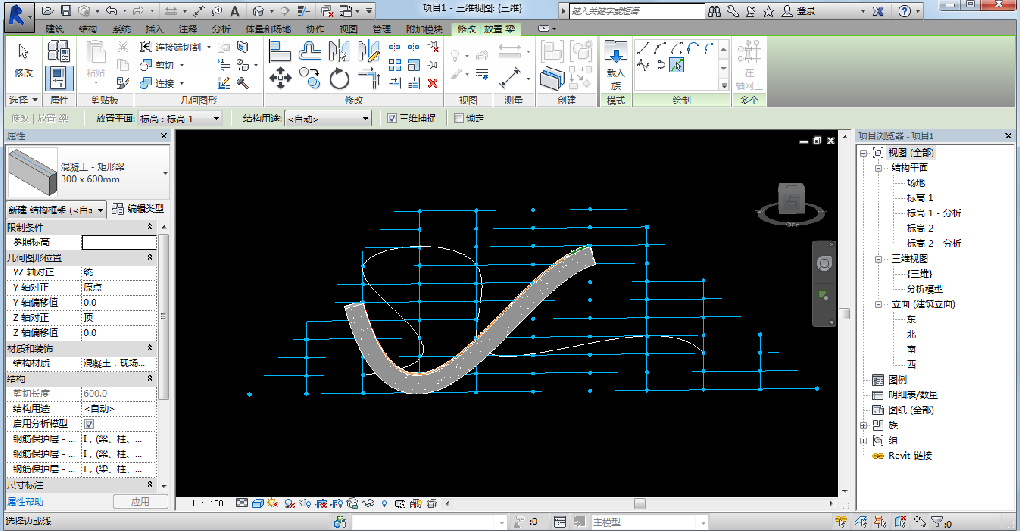
Task: Click the 参照标高 input field
Action: click(118, 242)
